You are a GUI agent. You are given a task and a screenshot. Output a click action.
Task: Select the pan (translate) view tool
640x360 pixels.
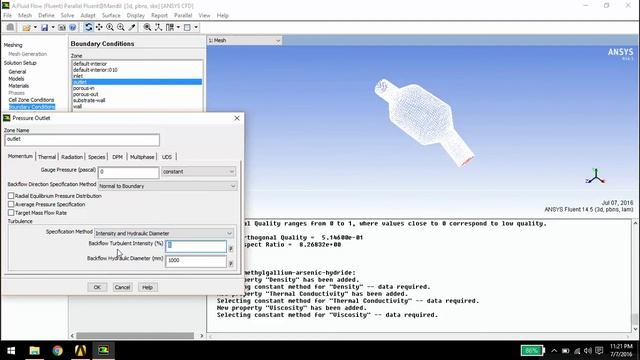[99, 27]
